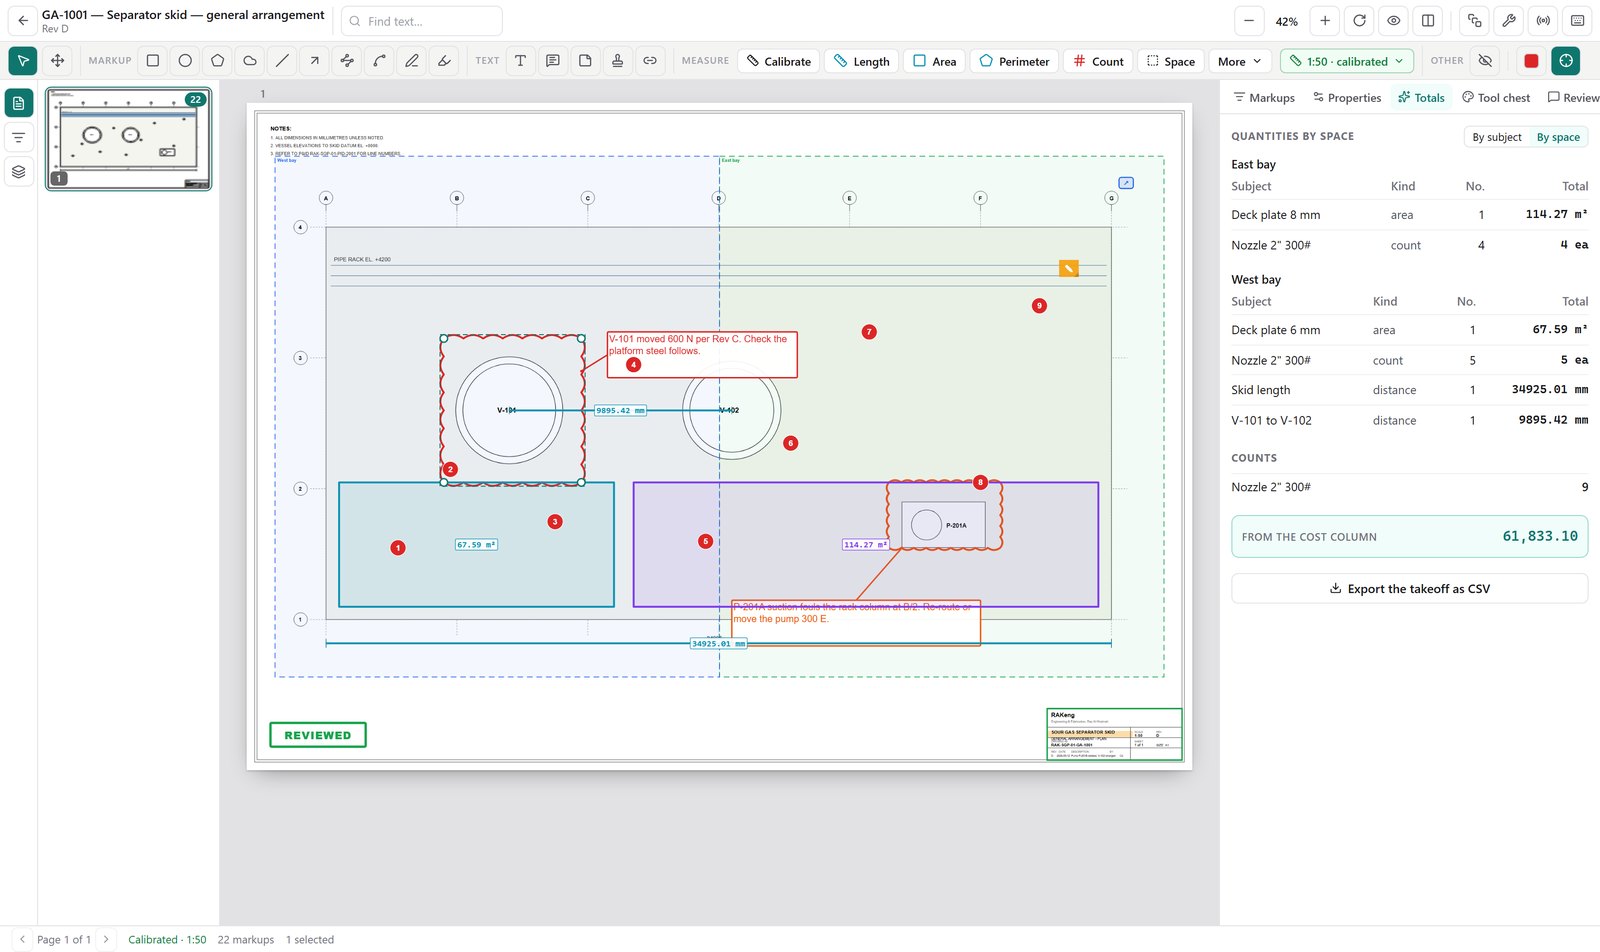This screenshot has width=1600, height=952.
Task: Select the rectangle markup tool
Action: point(153,61)
